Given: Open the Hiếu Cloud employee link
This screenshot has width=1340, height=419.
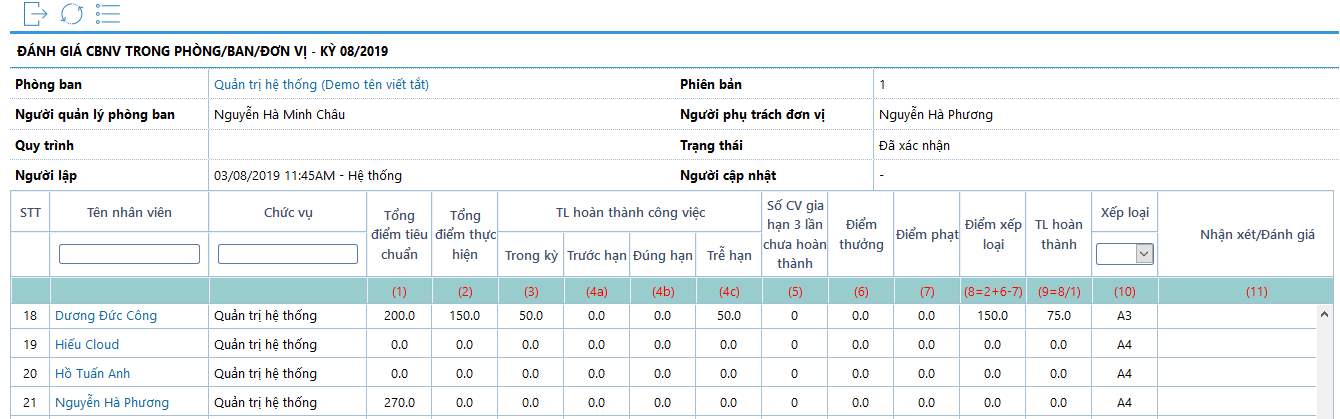Looking at the screenshot, I should [87, 345].
